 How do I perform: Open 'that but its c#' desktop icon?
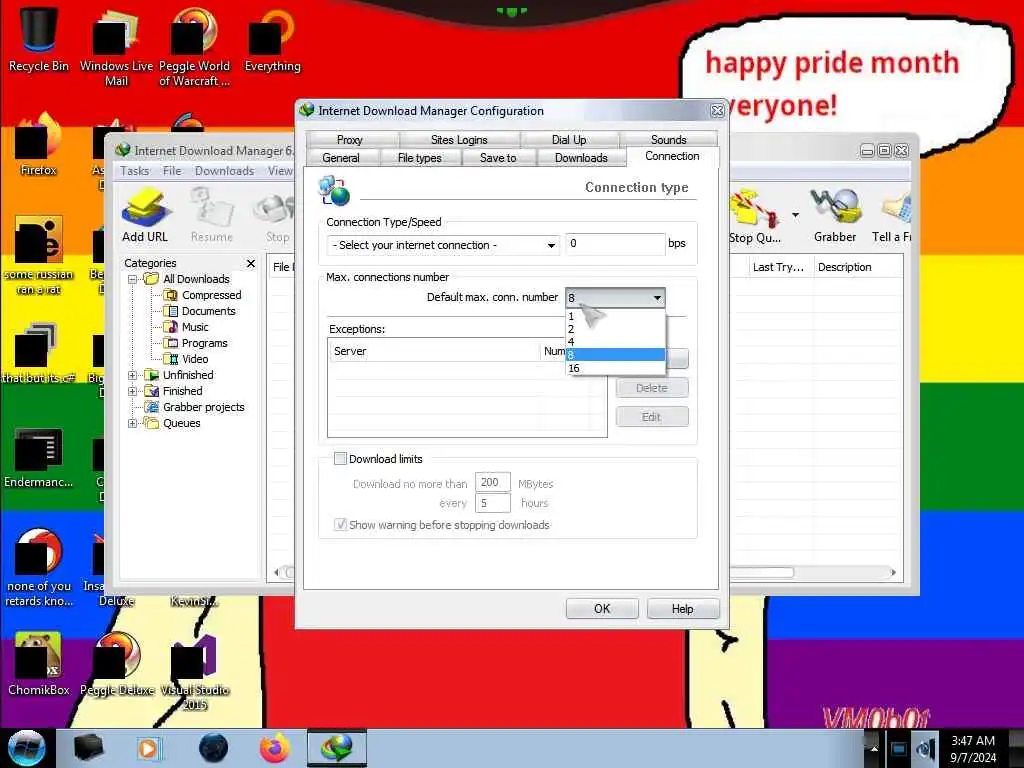pyautogui.click(x=39, y=353)
